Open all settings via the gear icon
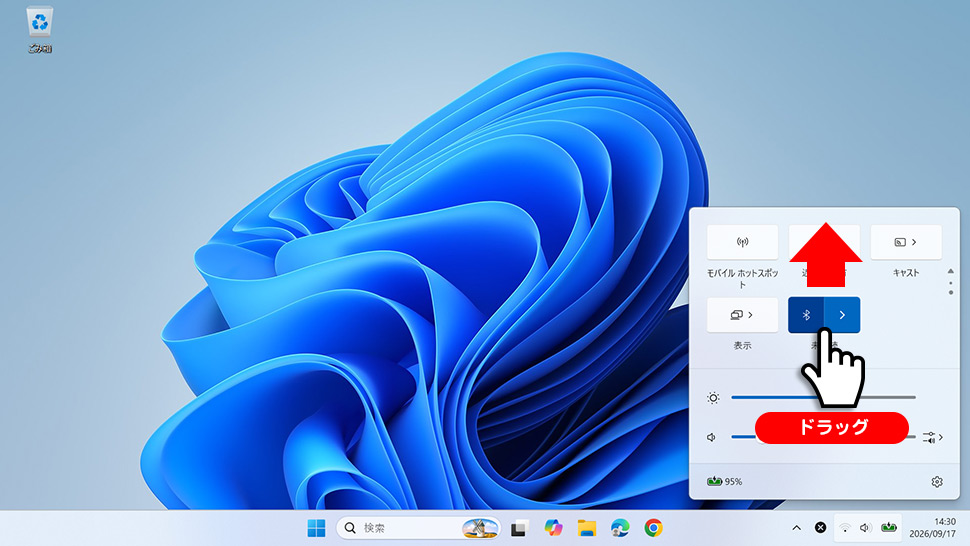 pyautogui.click(x=937, y=481)
